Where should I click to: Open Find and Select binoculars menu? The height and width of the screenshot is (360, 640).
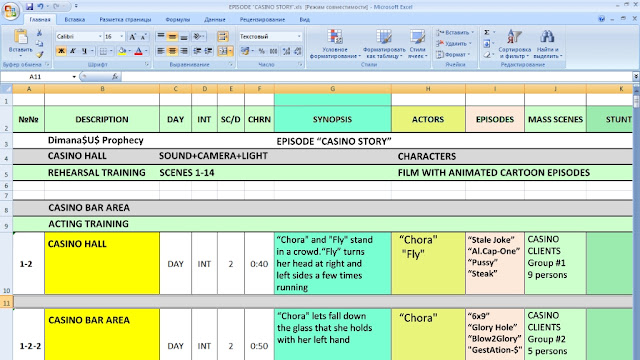(x=547, y=44)
